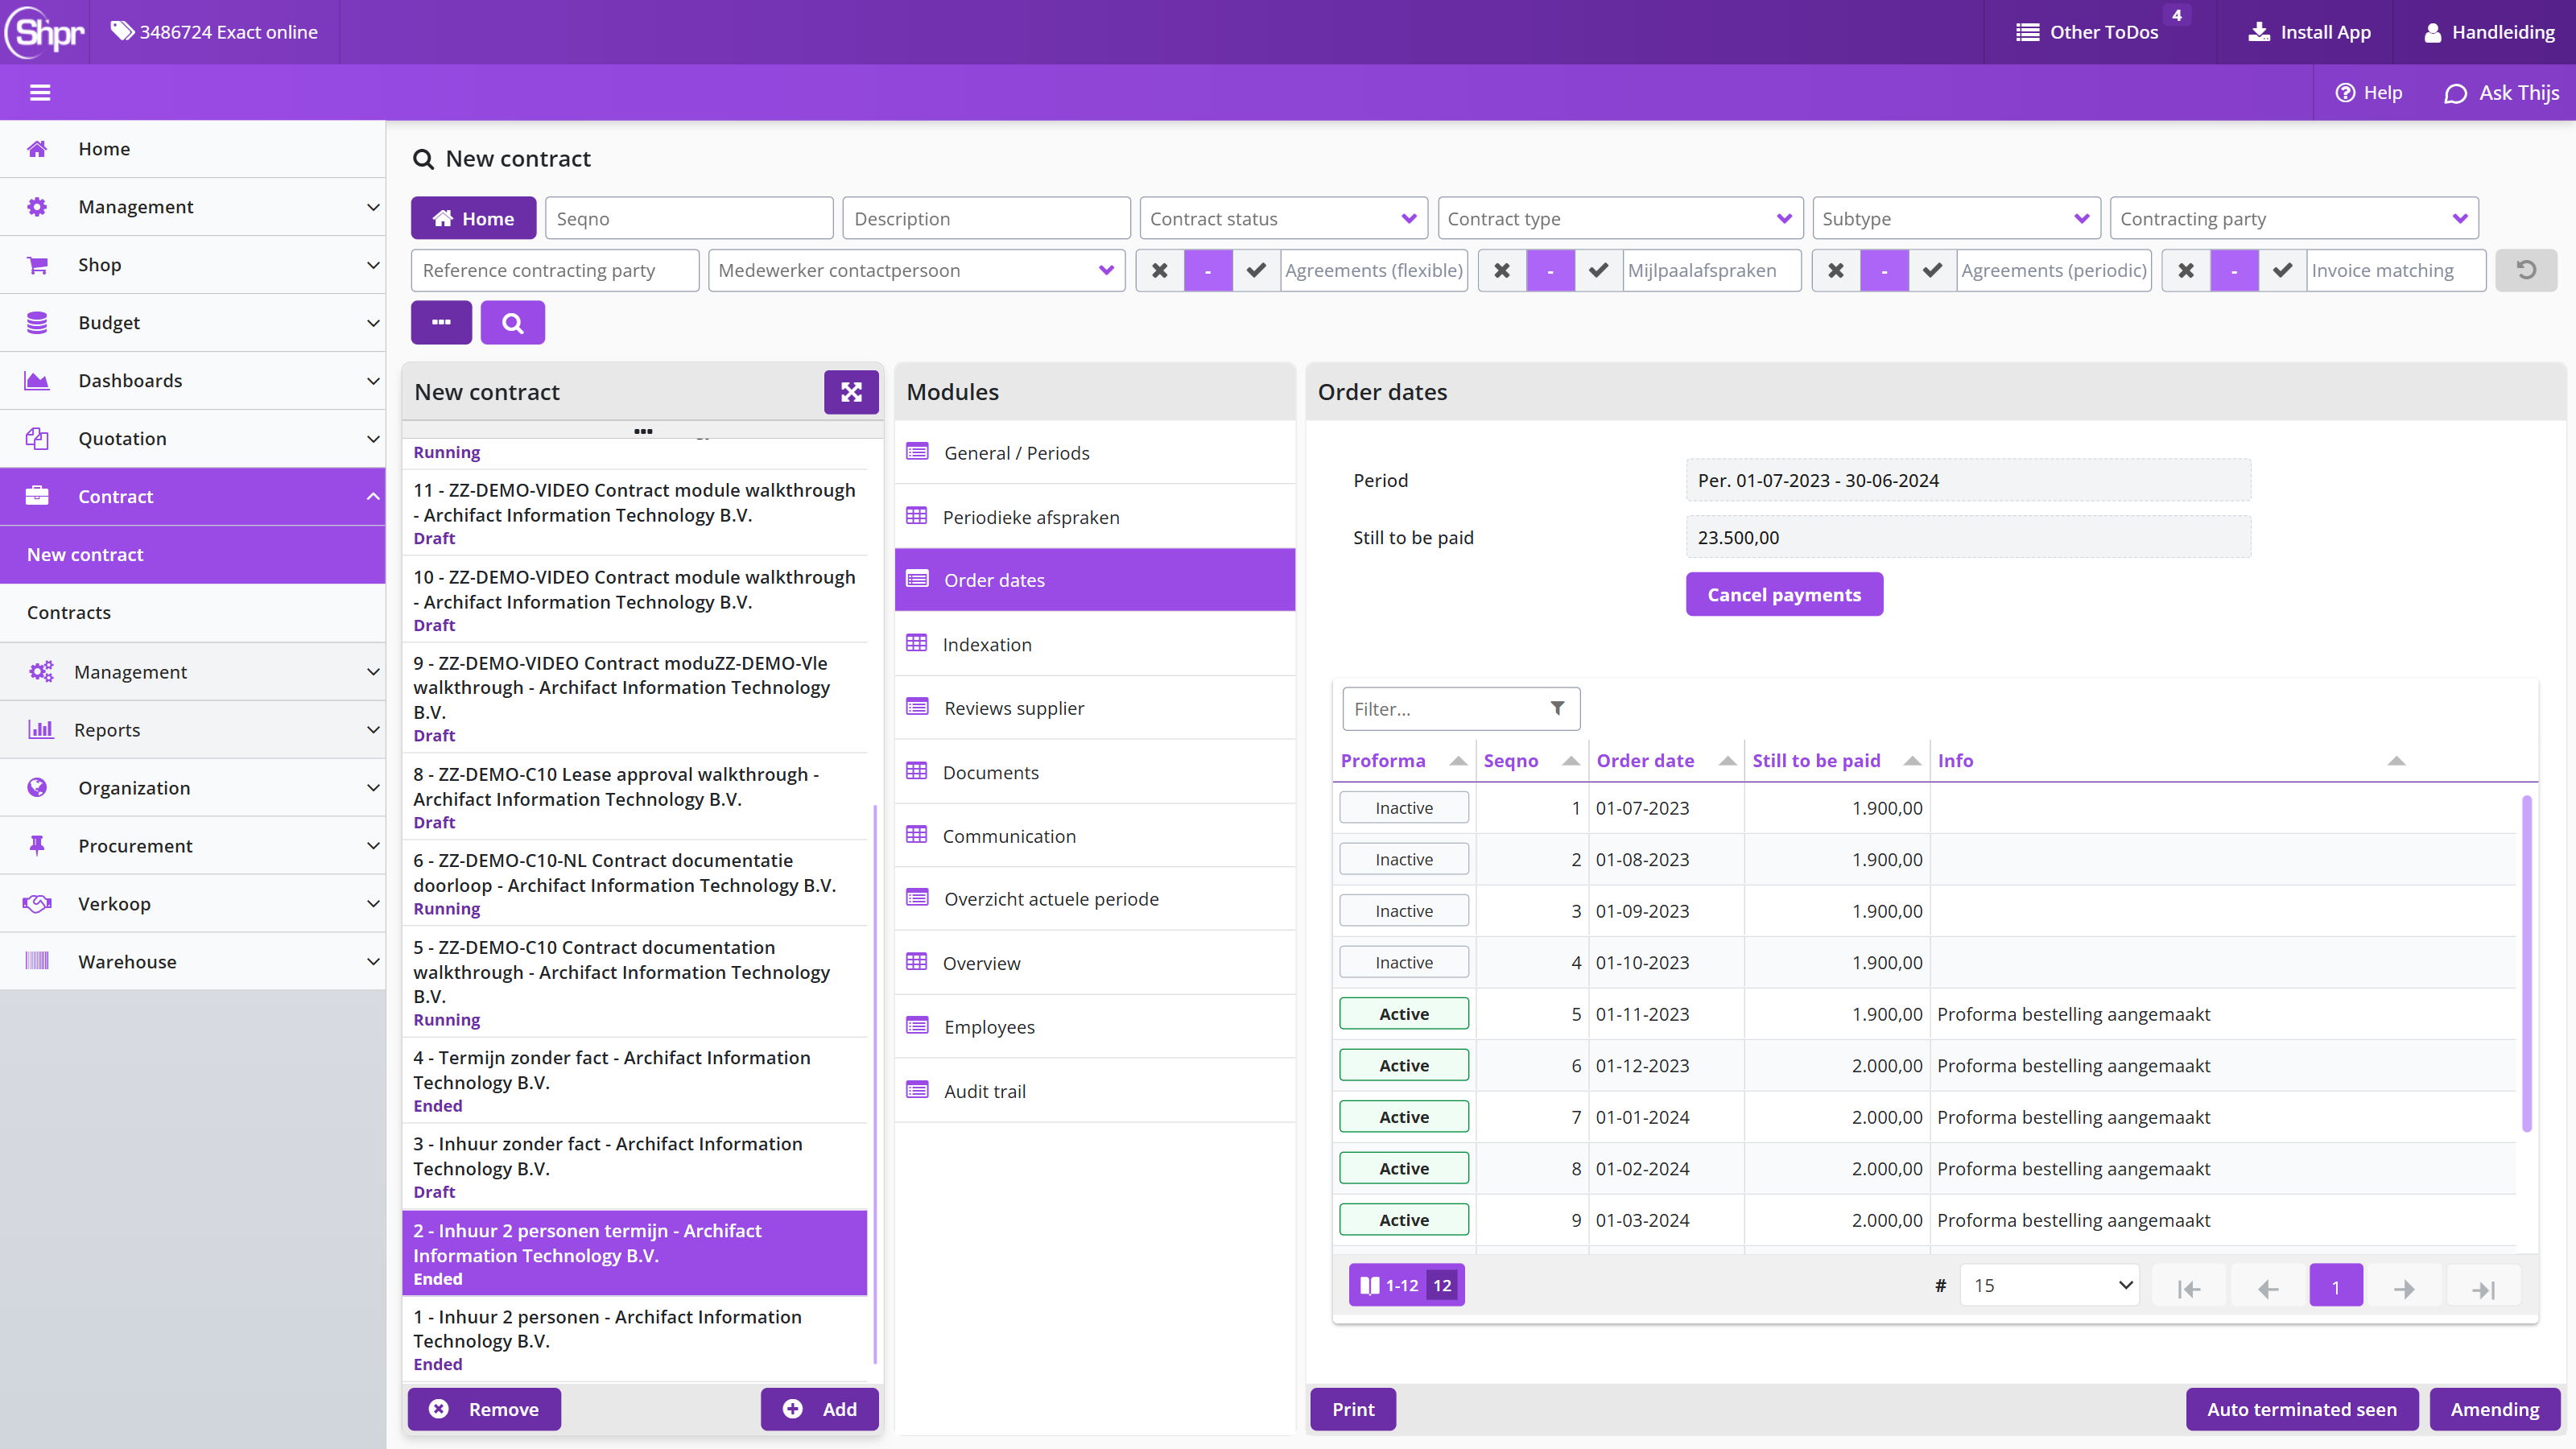Select Contracts in sidebar

pos(192,612)
